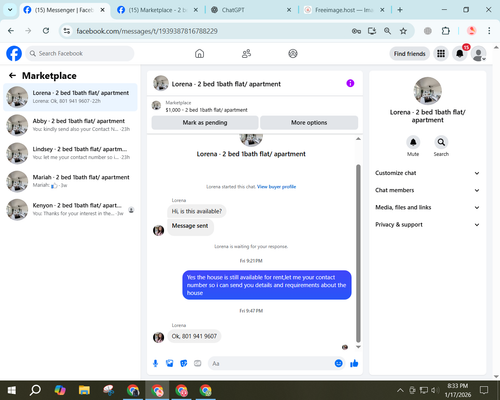Choose a GIF icon

click(198, 363)
